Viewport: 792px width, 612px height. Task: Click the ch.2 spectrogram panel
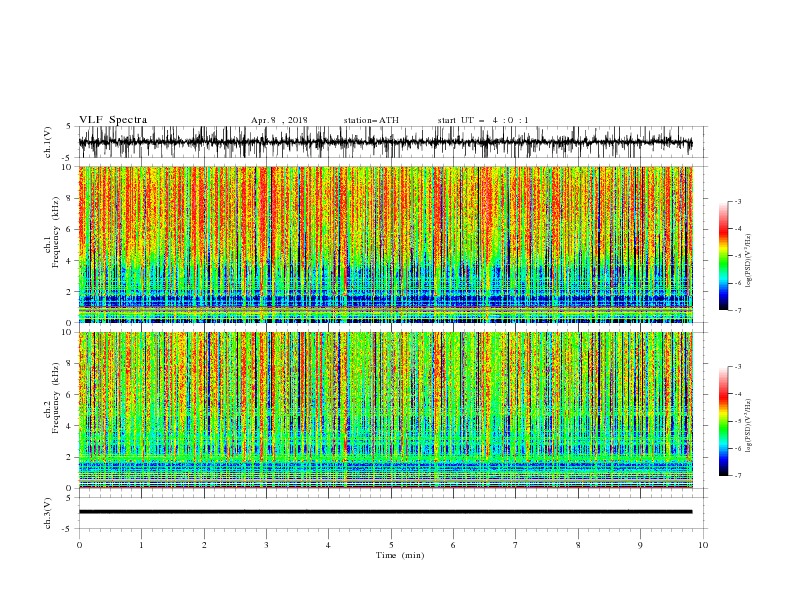pos(386,410)
